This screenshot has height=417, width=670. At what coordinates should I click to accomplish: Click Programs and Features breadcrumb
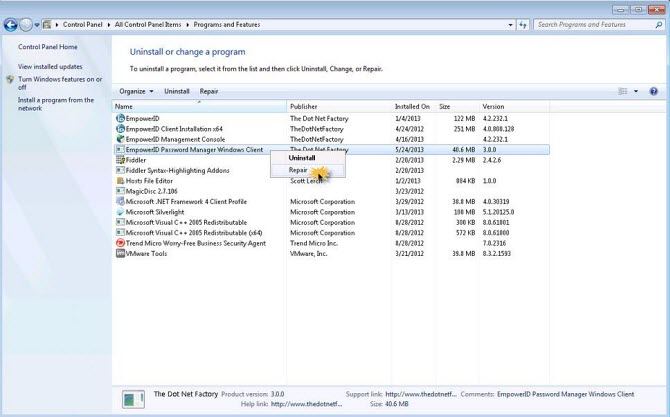point(226,25)
